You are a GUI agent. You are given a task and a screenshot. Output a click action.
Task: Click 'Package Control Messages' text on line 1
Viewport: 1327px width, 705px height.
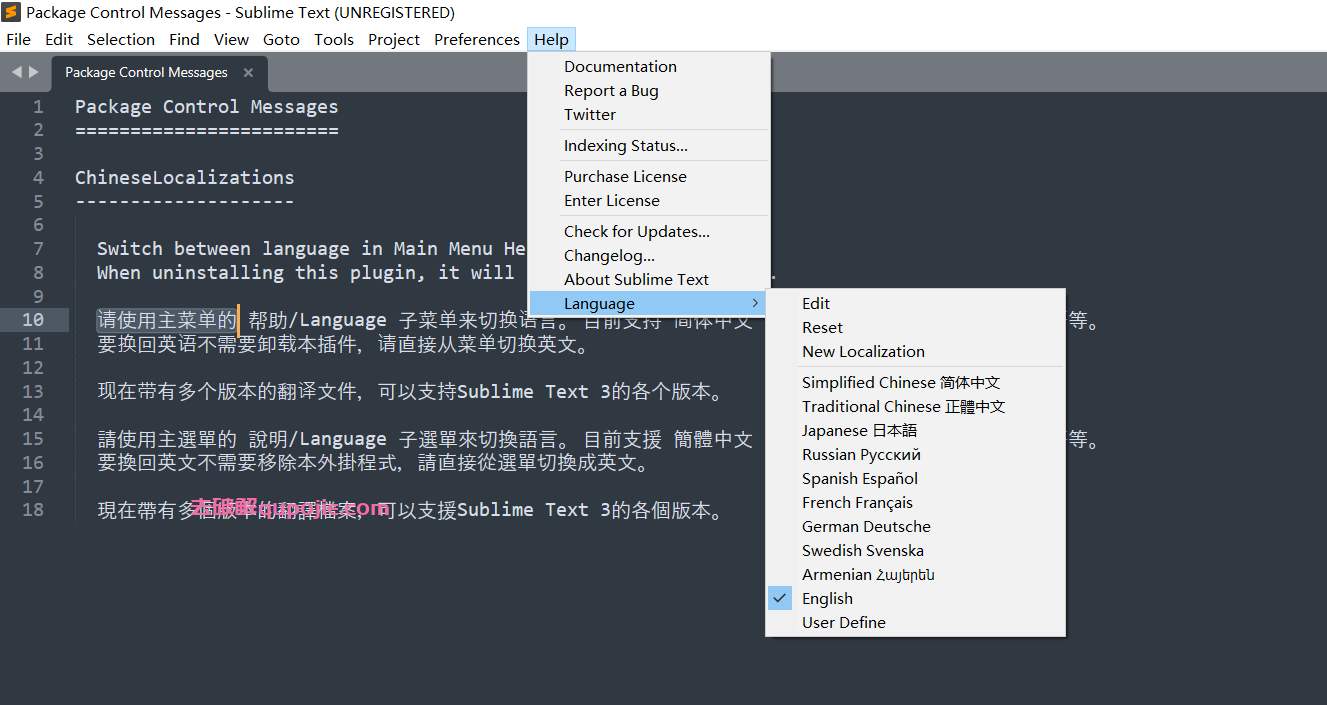(207, 106)
